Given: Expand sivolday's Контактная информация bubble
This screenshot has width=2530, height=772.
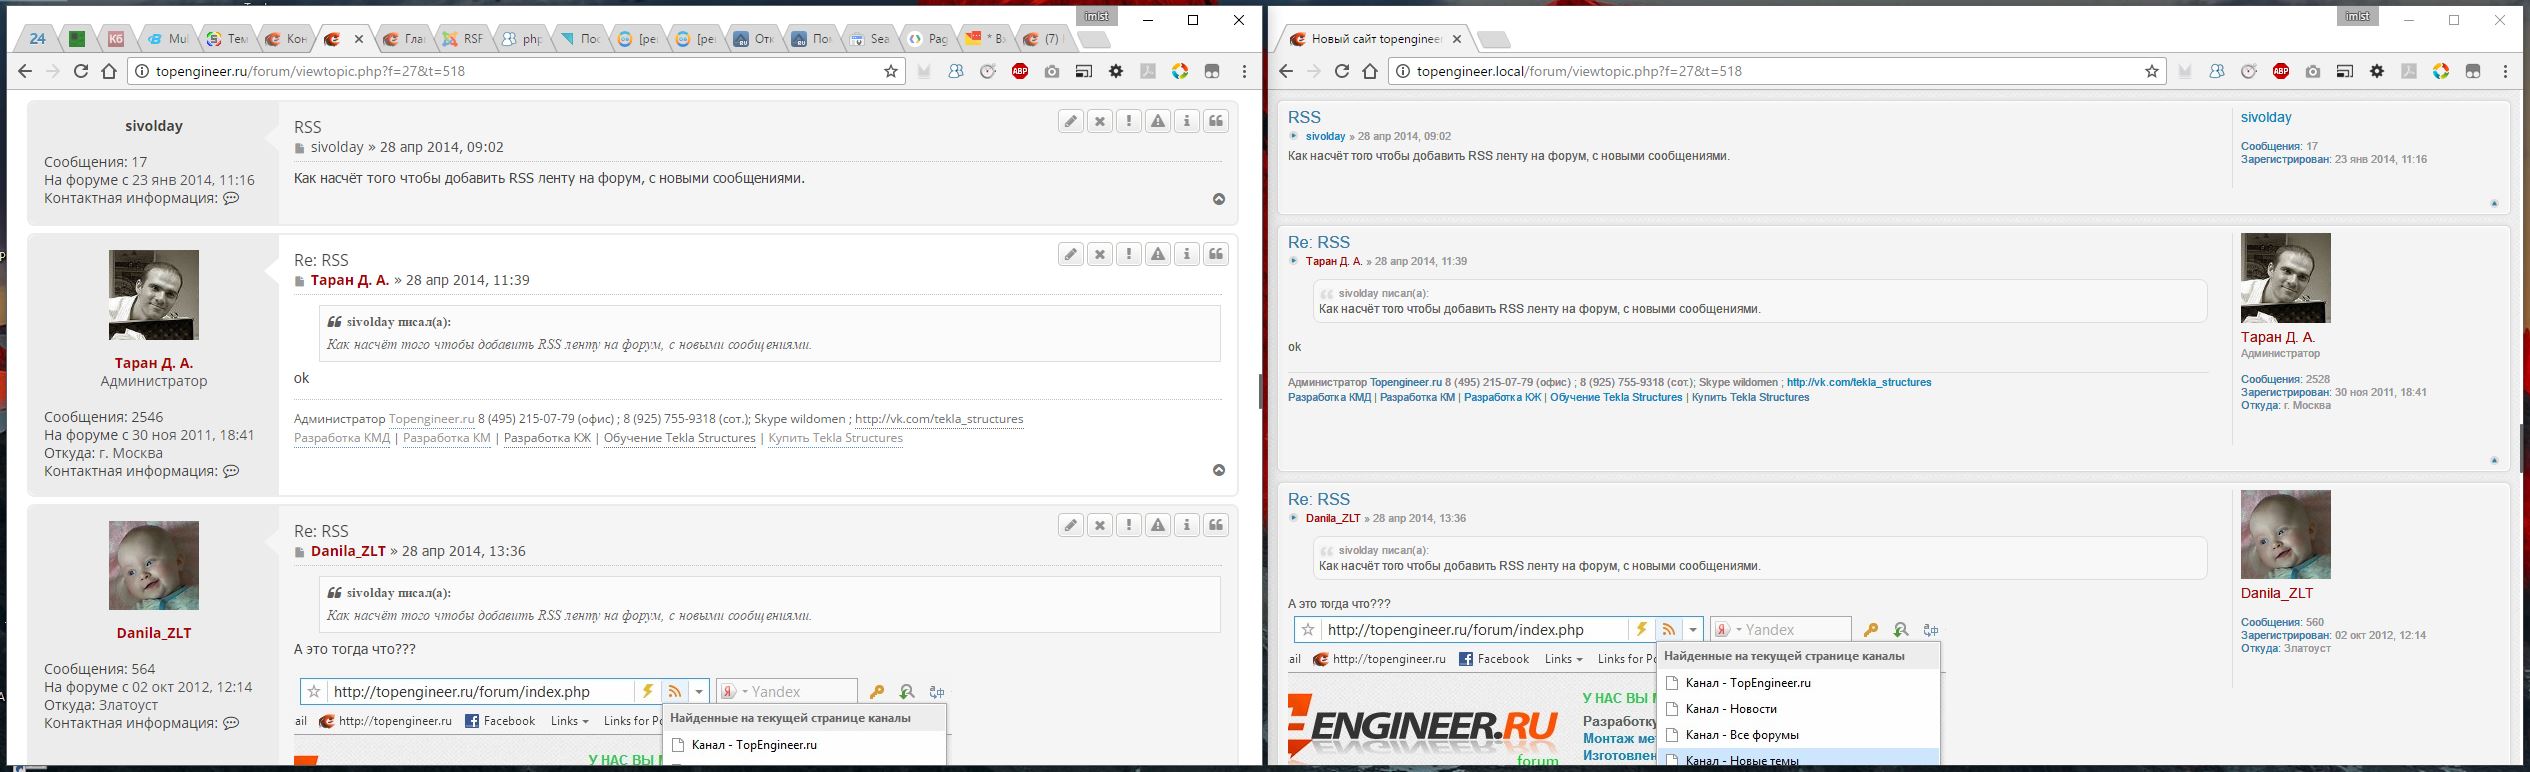Looking at the screenshot, I should tap(231, 198).
